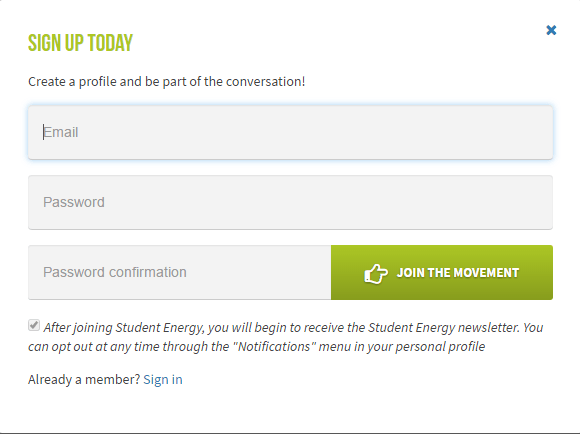This screenshot has width=580, height=434.
Task: Focus the Email input field
Action: tap(290, 132)
